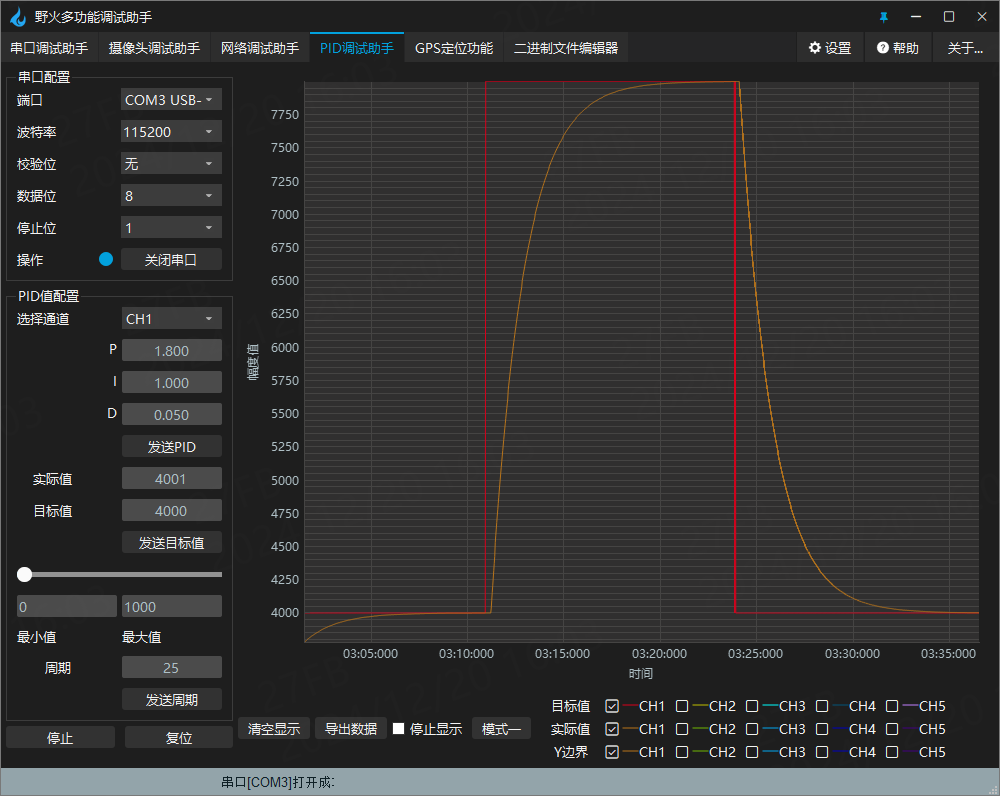Switch to 摄像头调试助手 tab
The image size is (1000, 796).
(154, 48)
